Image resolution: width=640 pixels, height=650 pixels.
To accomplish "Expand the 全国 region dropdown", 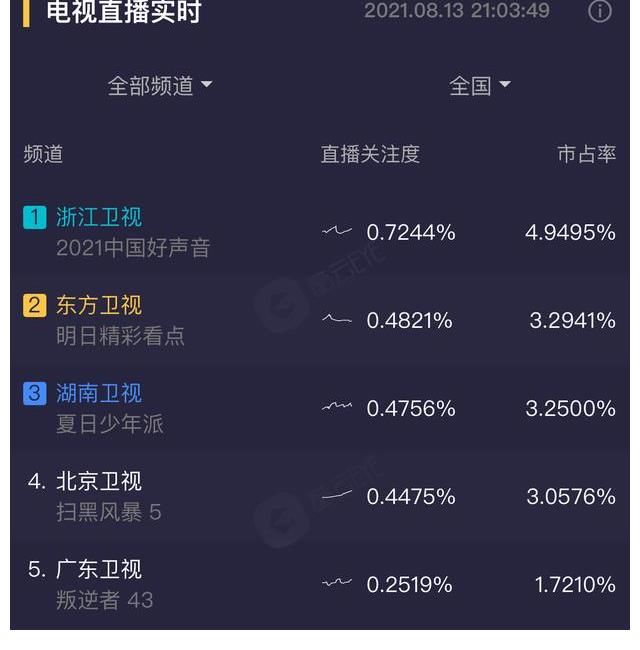I will [480, 86].
